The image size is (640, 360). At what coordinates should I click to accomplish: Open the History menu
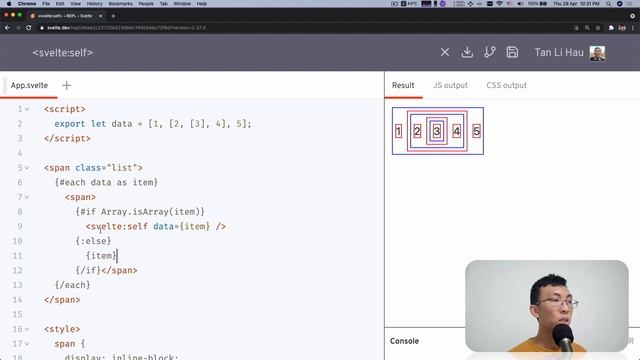pos(94,4)
